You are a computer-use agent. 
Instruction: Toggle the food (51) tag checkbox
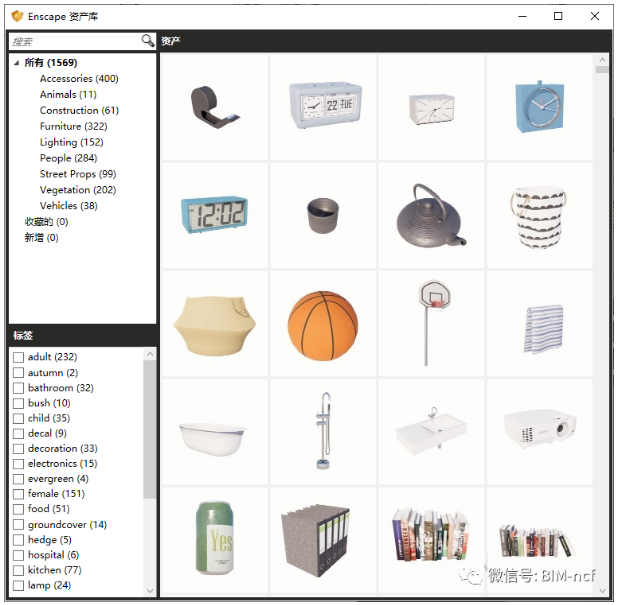click(18, 509)
